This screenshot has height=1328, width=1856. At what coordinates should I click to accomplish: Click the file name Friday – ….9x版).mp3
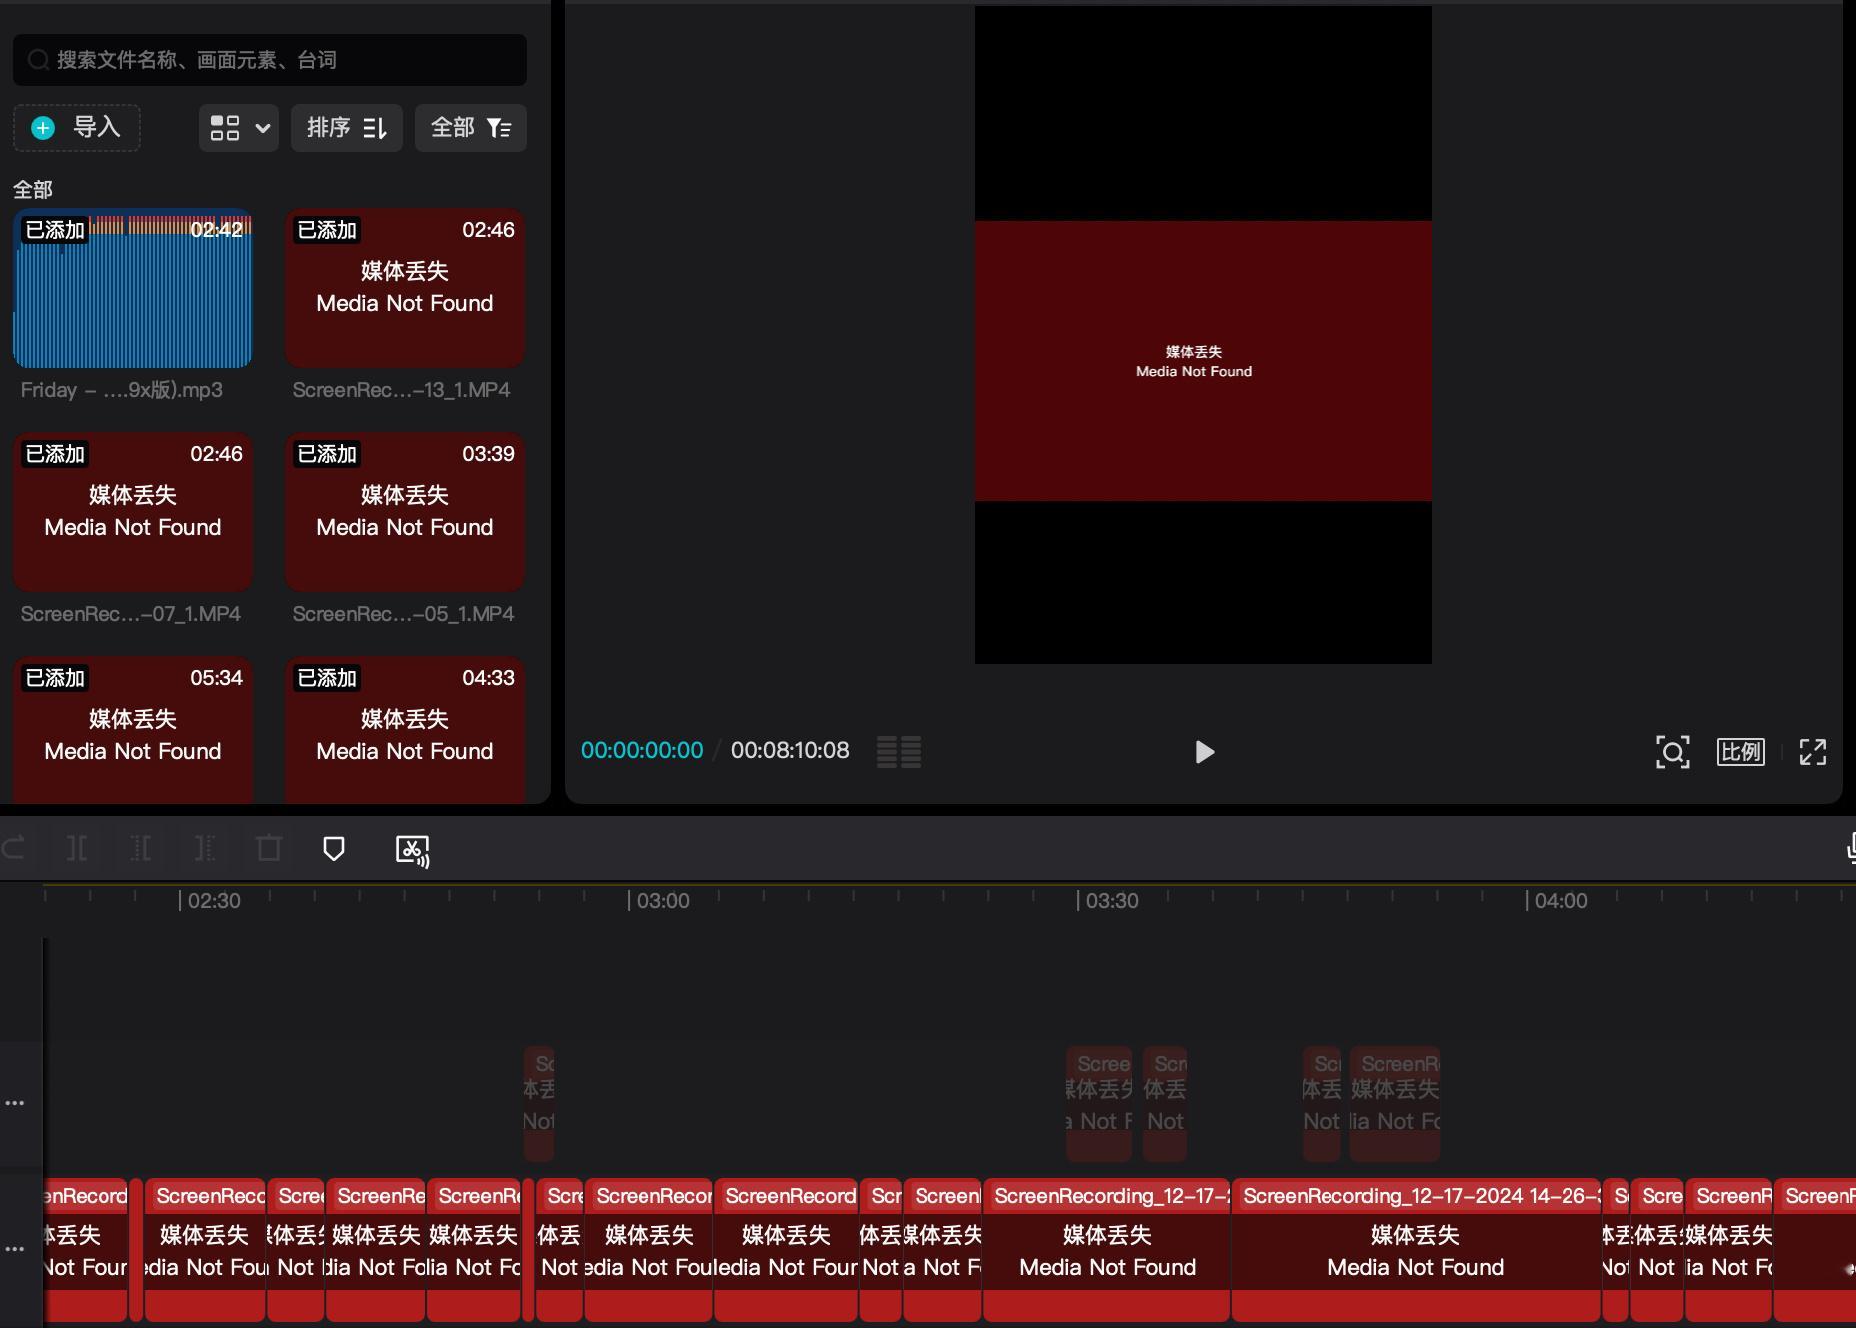[122, 390]
